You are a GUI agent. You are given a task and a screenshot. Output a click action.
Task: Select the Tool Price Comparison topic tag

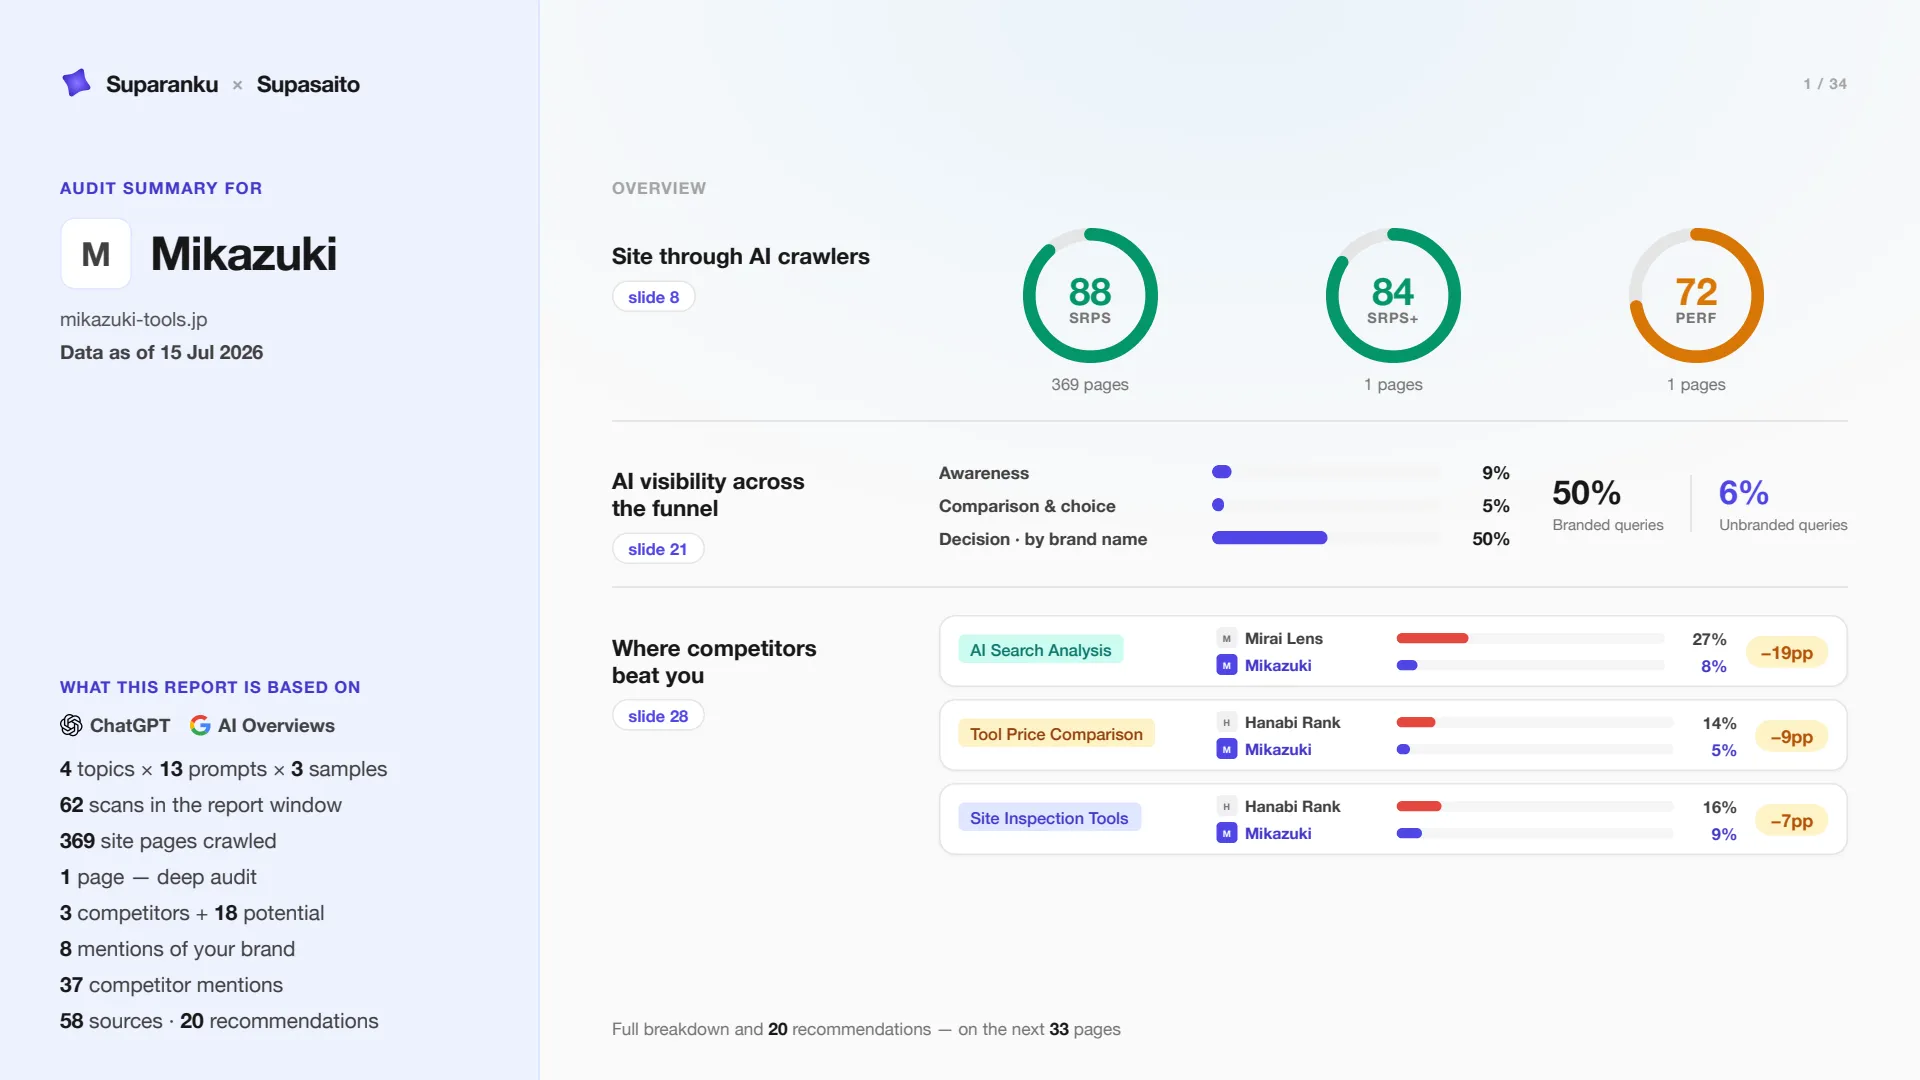[1056, 734]
